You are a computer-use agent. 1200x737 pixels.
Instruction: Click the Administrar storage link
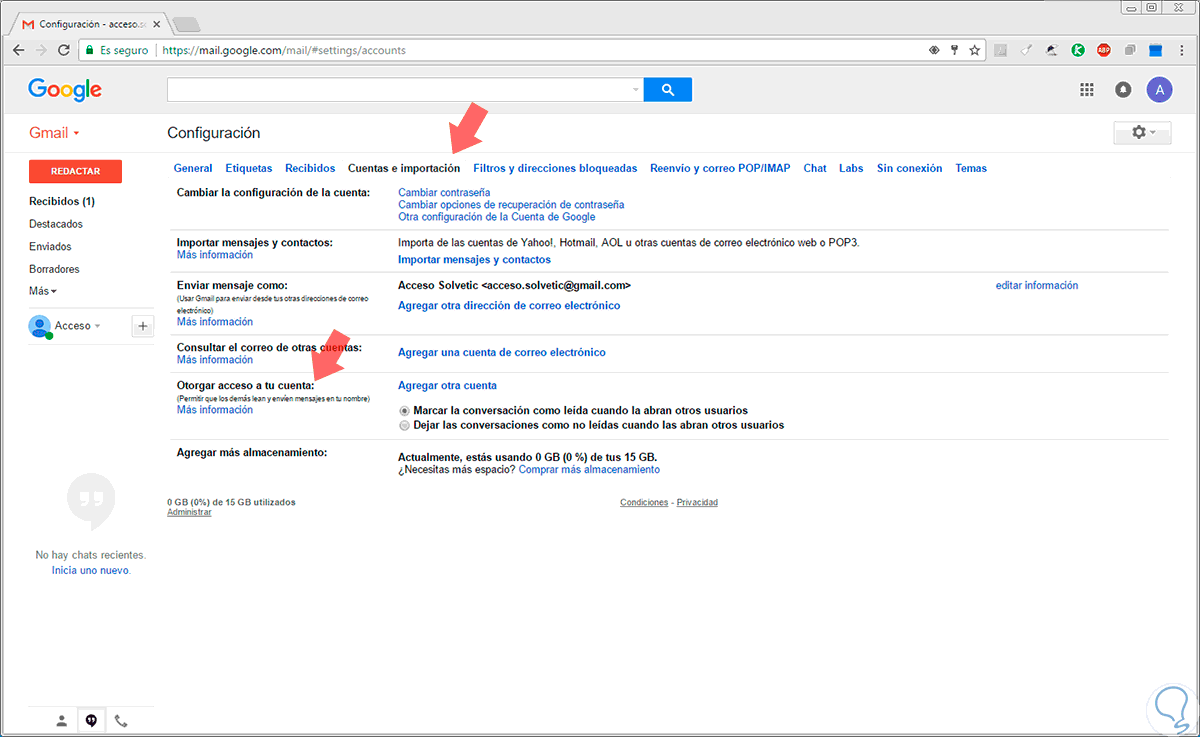point(189,512)
